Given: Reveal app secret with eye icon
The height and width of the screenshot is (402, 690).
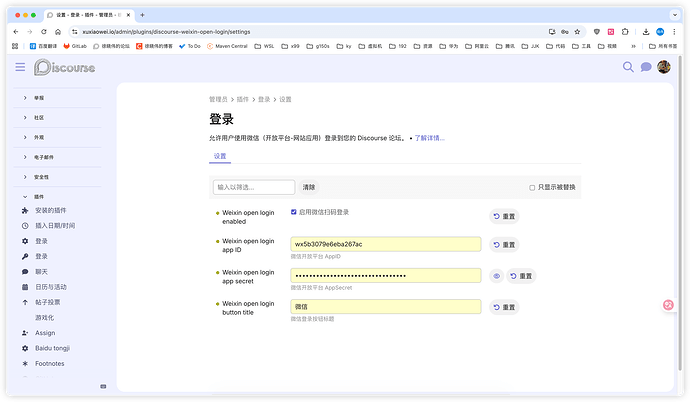Looking at the screenshot, I should [x=495, y=275].
